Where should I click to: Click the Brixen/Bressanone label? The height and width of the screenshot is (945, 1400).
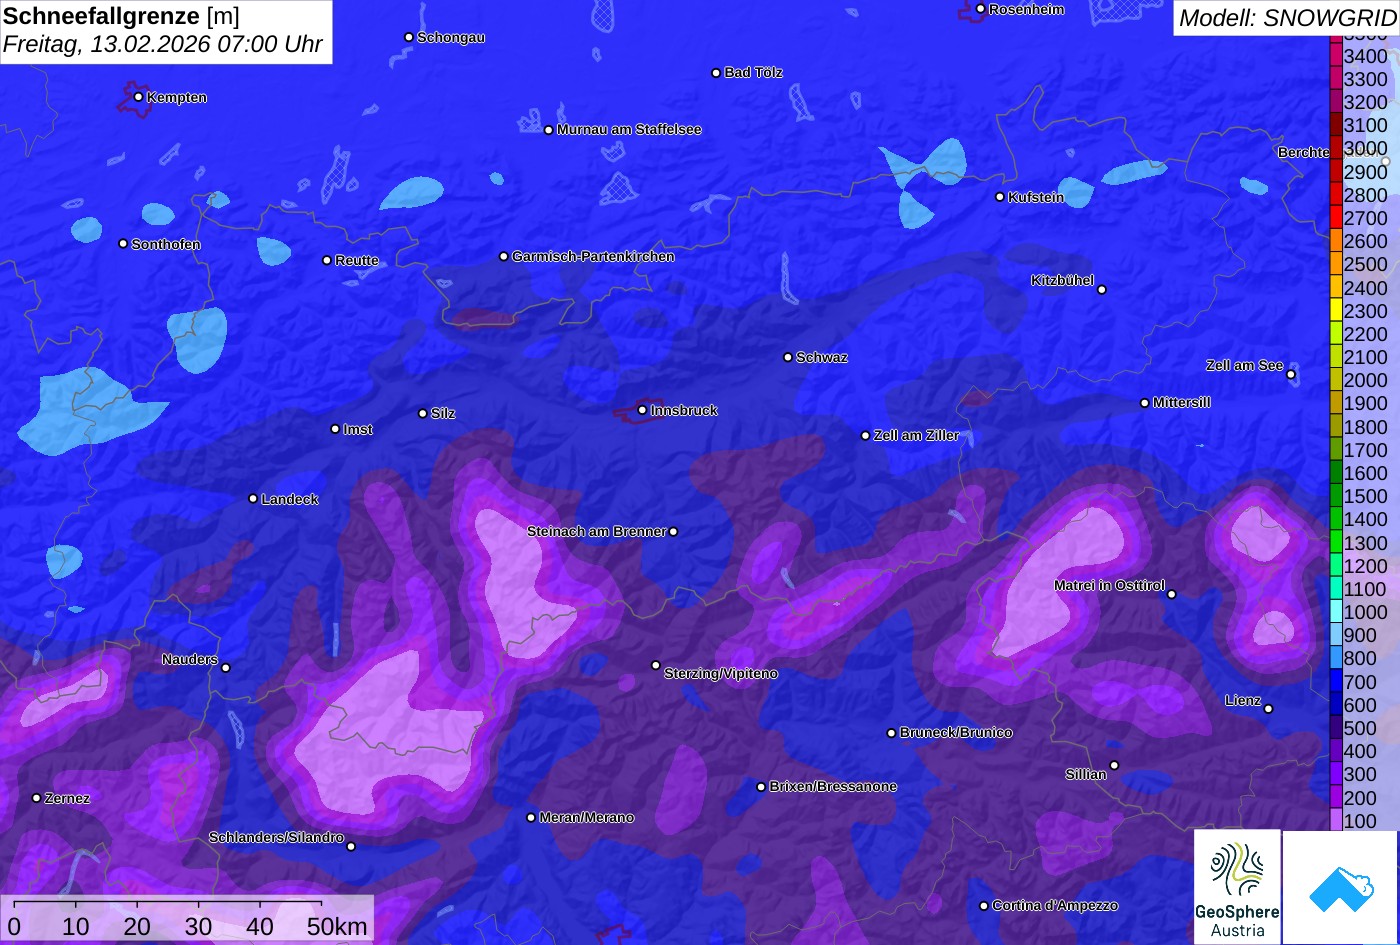click(x=833, y=787)
